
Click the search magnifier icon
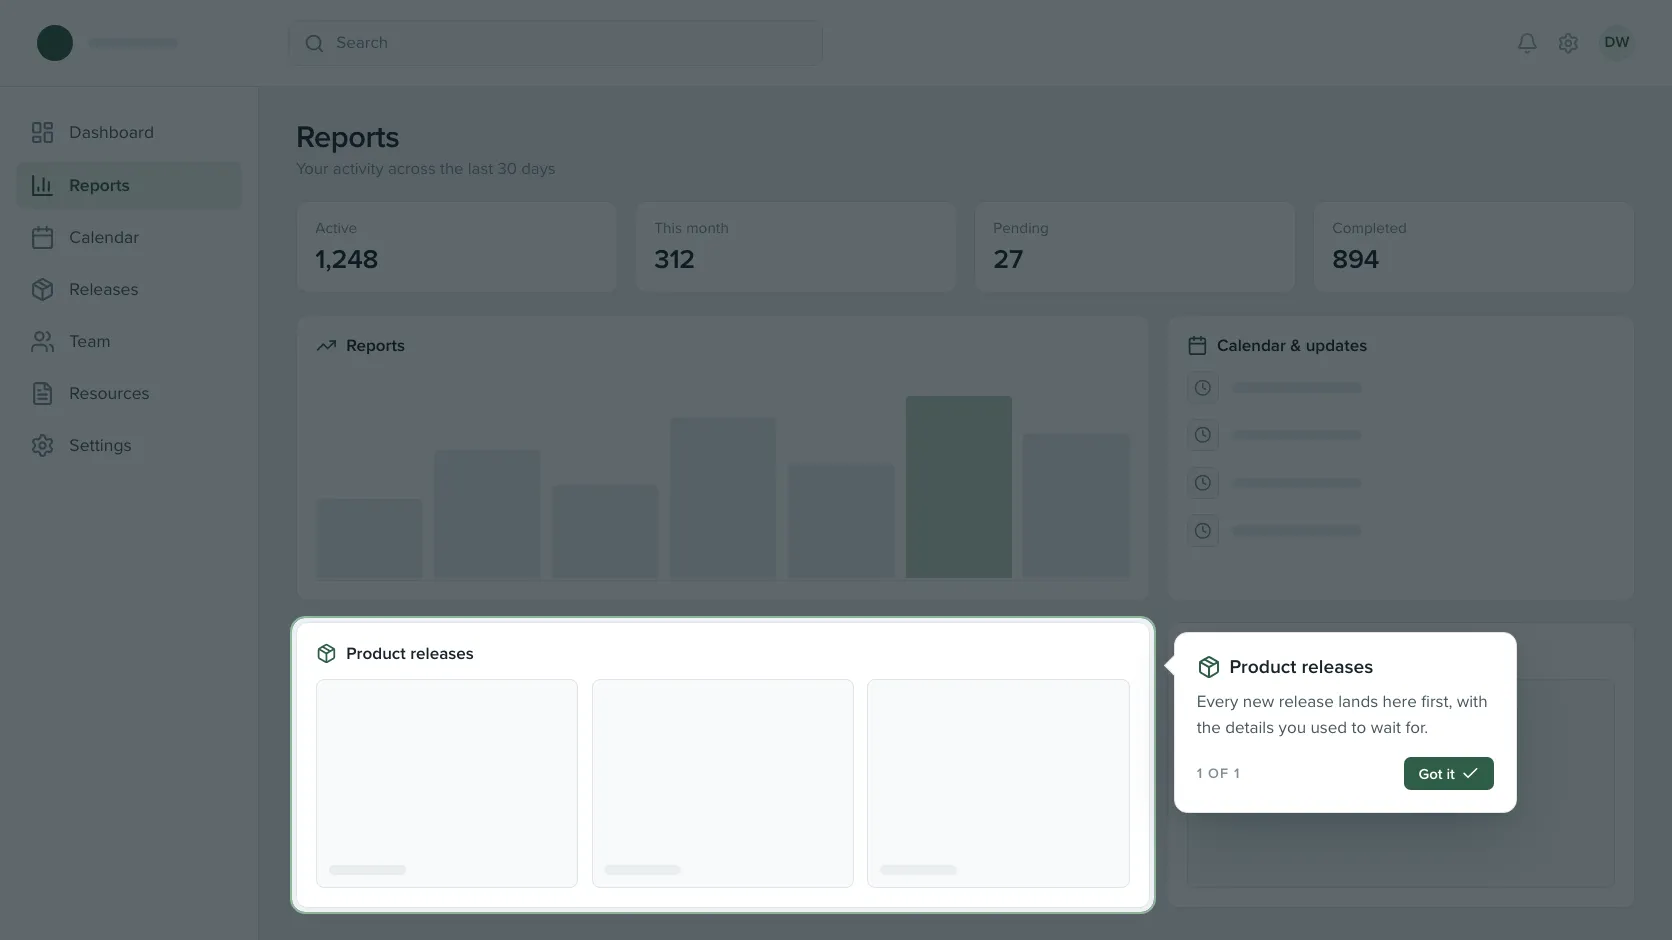(314, 43)
